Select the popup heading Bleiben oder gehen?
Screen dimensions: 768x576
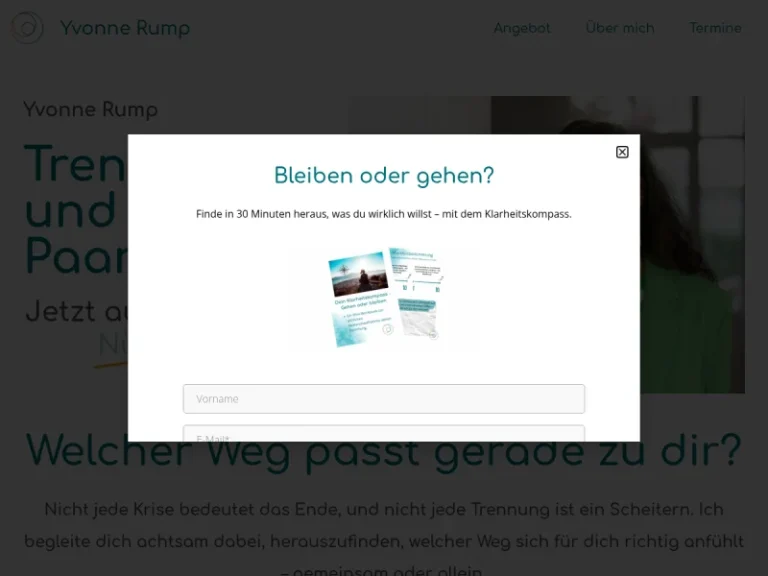(384, 176)
